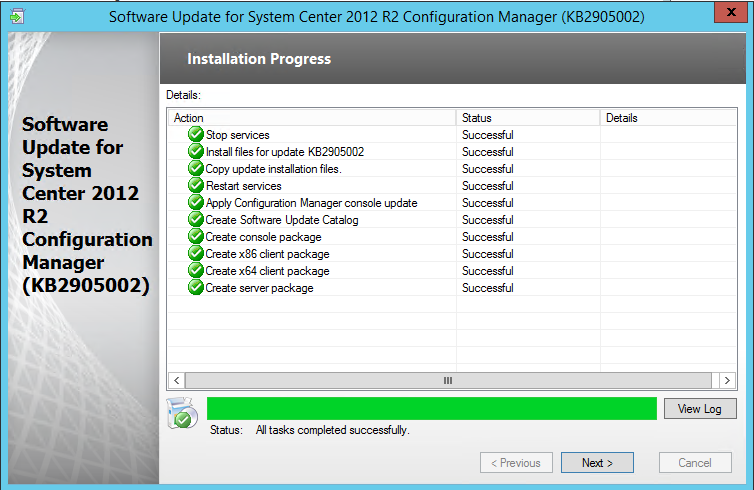
Task: Click the check icon beside Copy update installation files
Action: [x=196, y=168]
